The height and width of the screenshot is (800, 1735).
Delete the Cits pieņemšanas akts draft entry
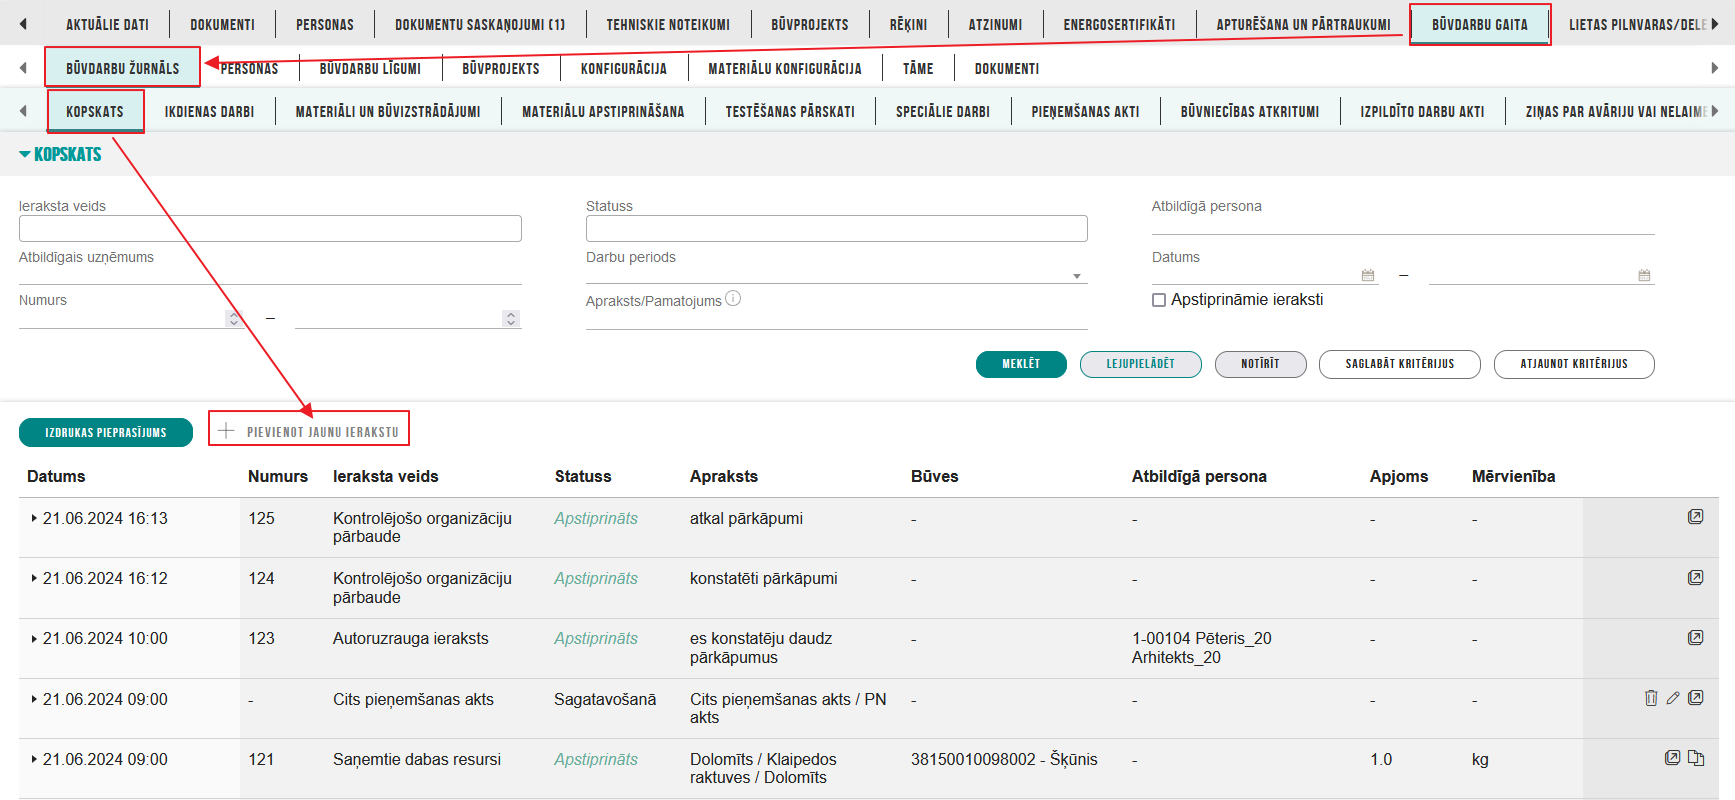point(1651,698)
